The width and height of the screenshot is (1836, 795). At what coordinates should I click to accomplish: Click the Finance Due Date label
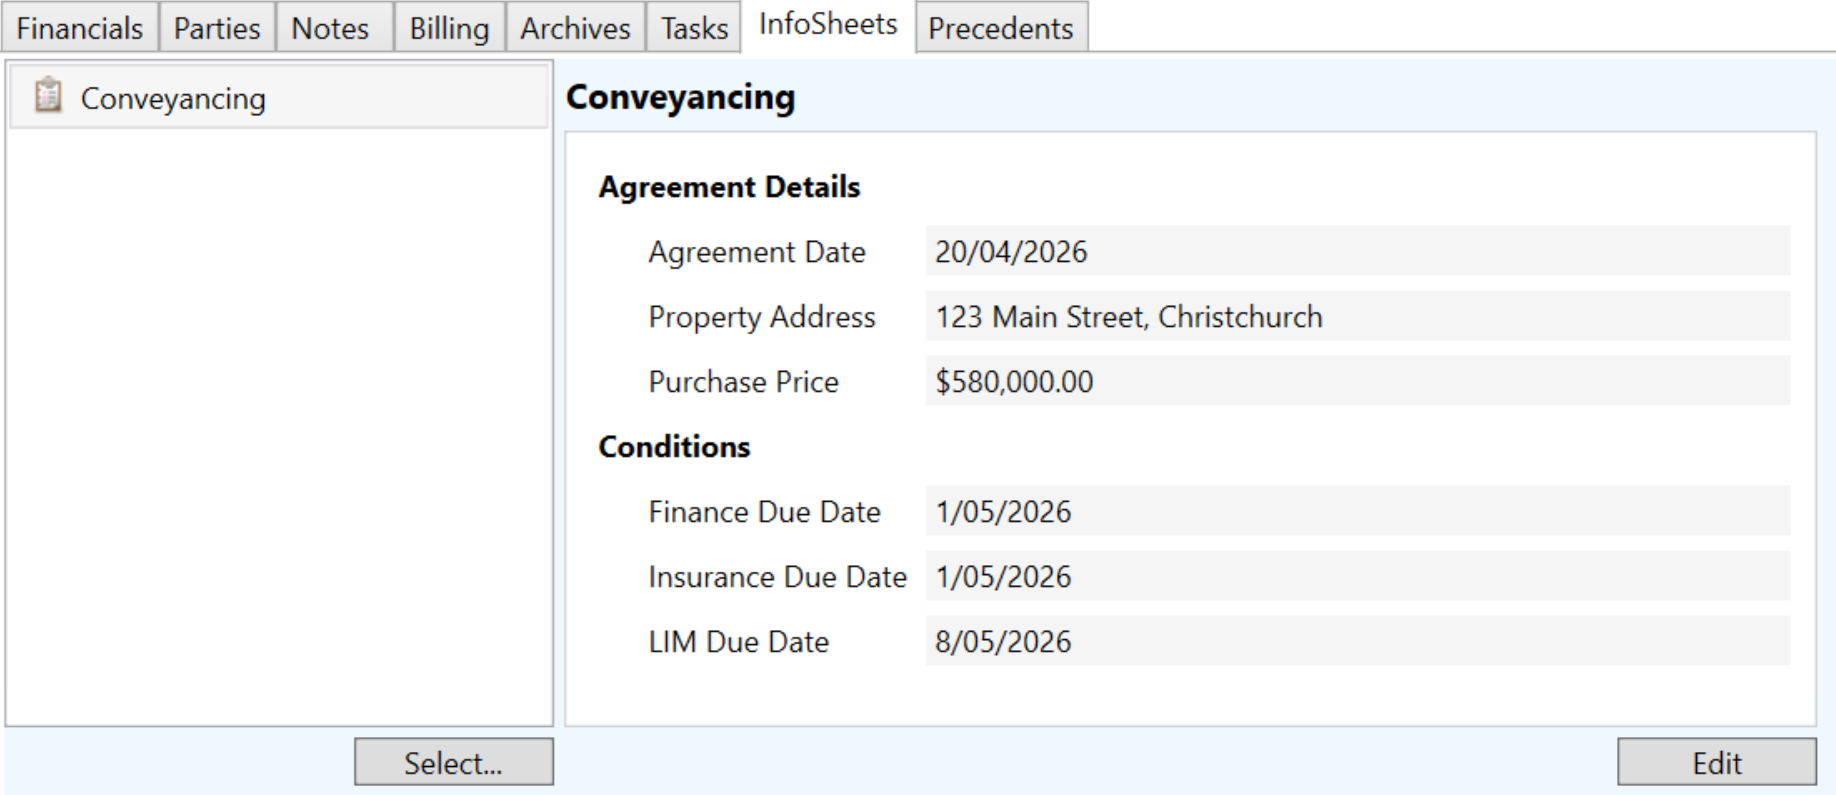point(764,512)
